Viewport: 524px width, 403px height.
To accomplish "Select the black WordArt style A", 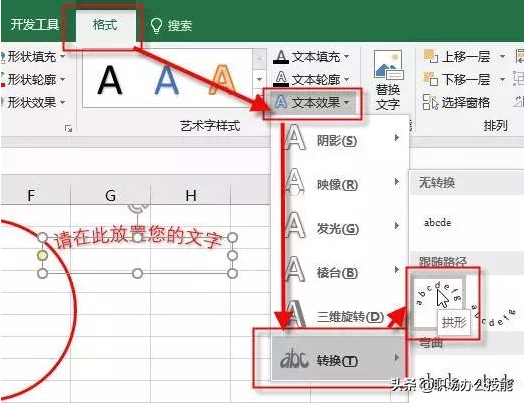I will 110,80.
